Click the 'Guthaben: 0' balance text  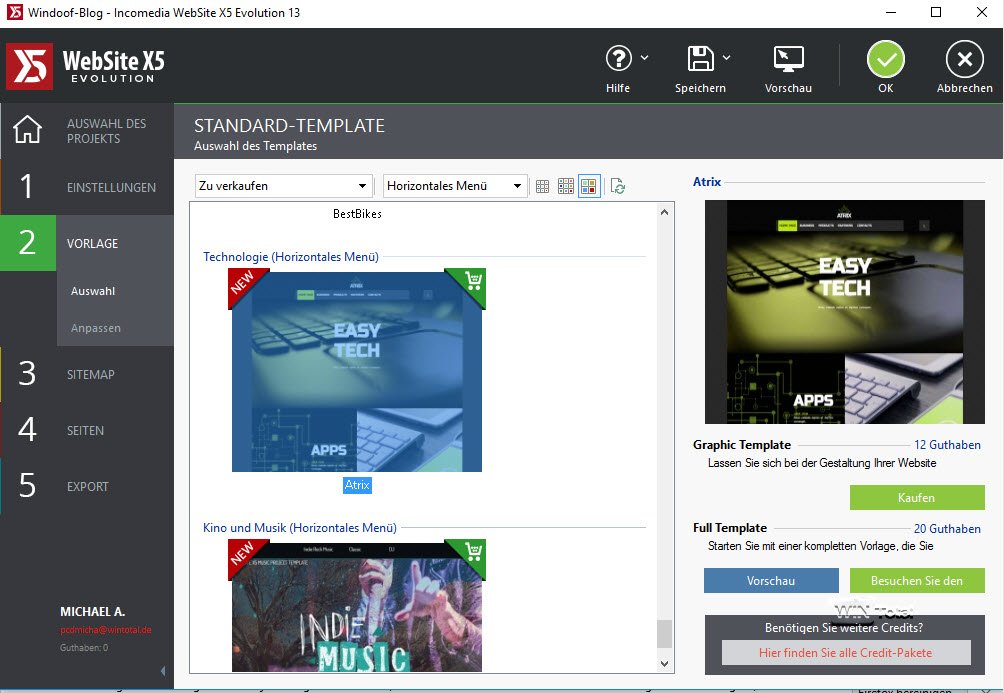84,648
